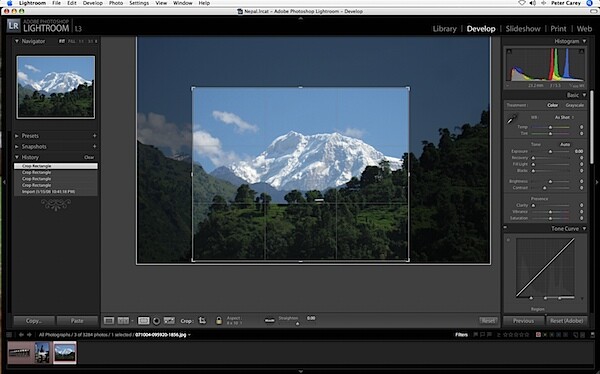
Task: Select the Remove Spots tool
Action: 169,320
